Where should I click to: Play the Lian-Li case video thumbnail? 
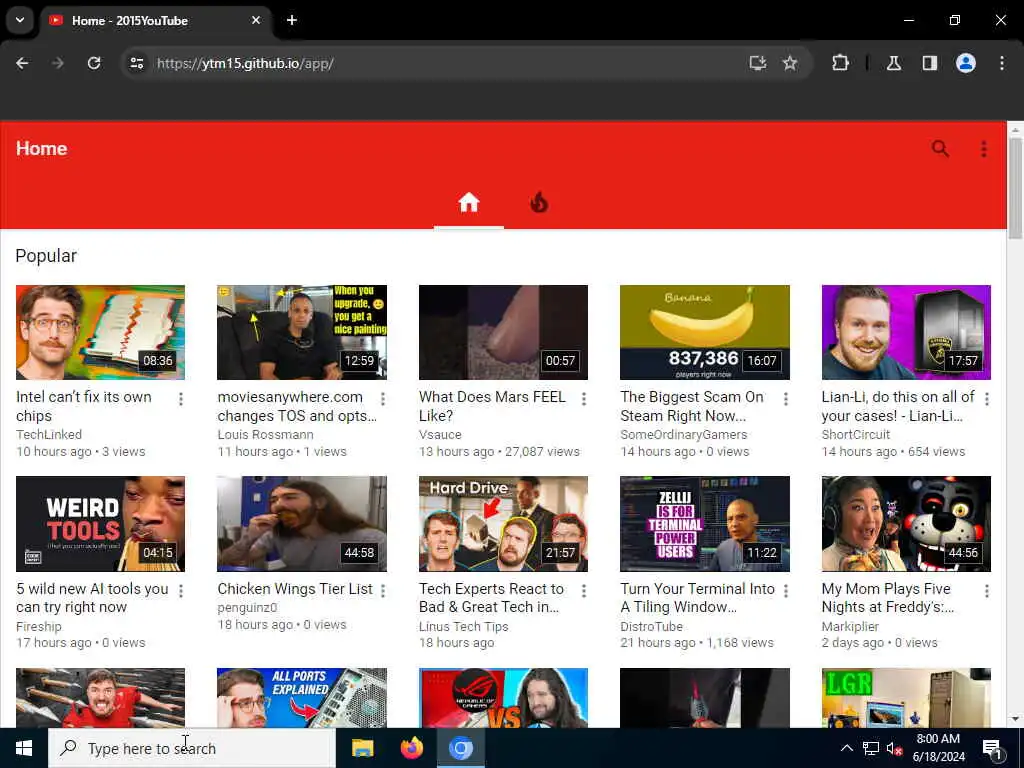(906, 332)
